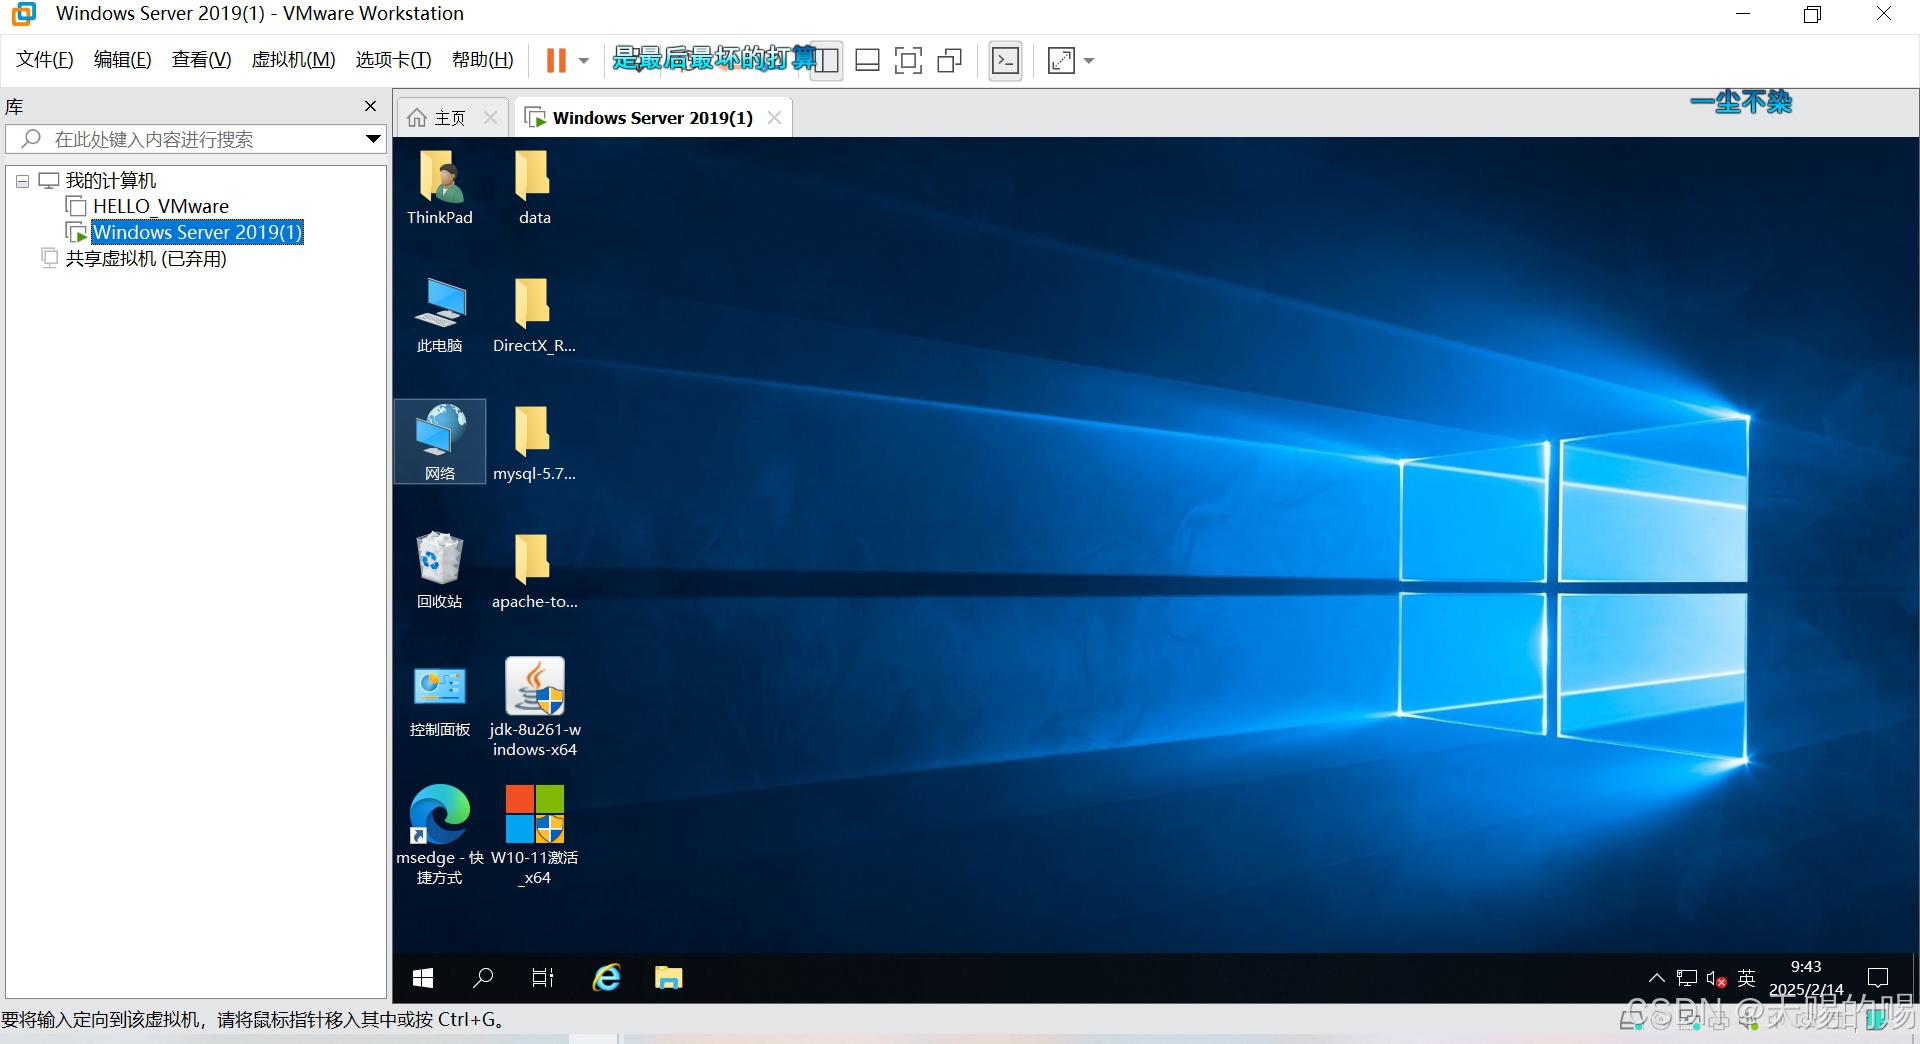Open the library search dropdown arrow
Screen dimensions: 1920x1044
click(373, 139)
